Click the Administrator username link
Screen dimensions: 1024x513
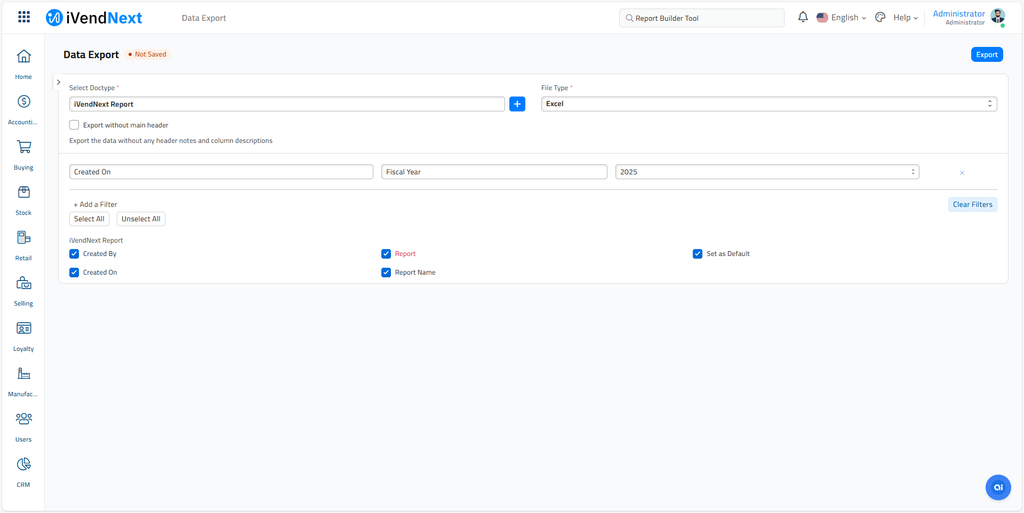(x=959, y=14)
